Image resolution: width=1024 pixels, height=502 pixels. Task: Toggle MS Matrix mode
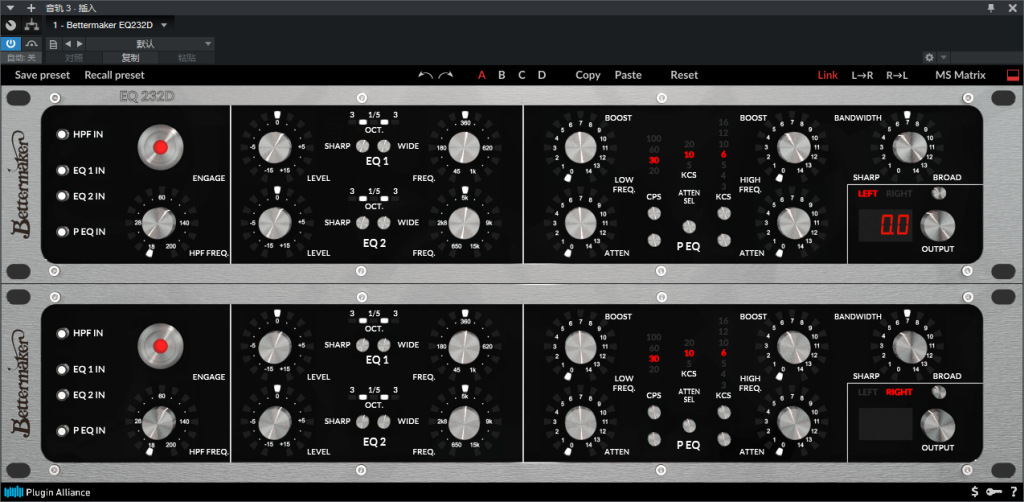961,75
